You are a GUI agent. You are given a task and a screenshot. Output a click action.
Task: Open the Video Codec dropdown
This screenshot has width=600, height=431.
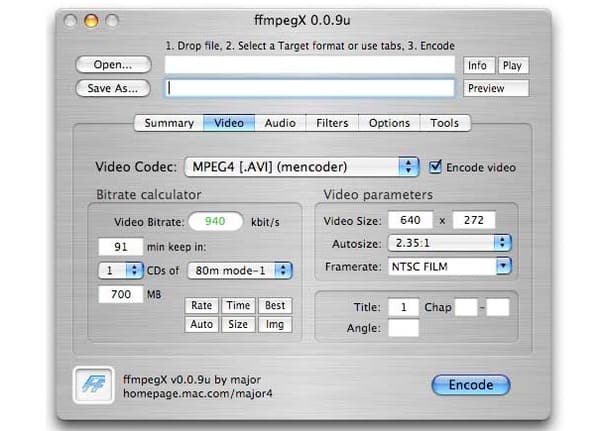302,167
